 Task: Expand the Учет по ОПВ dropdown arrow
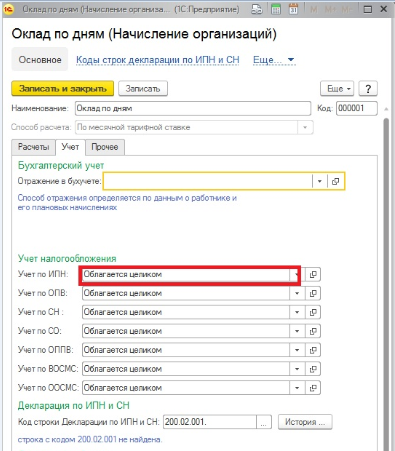point(297,293)
